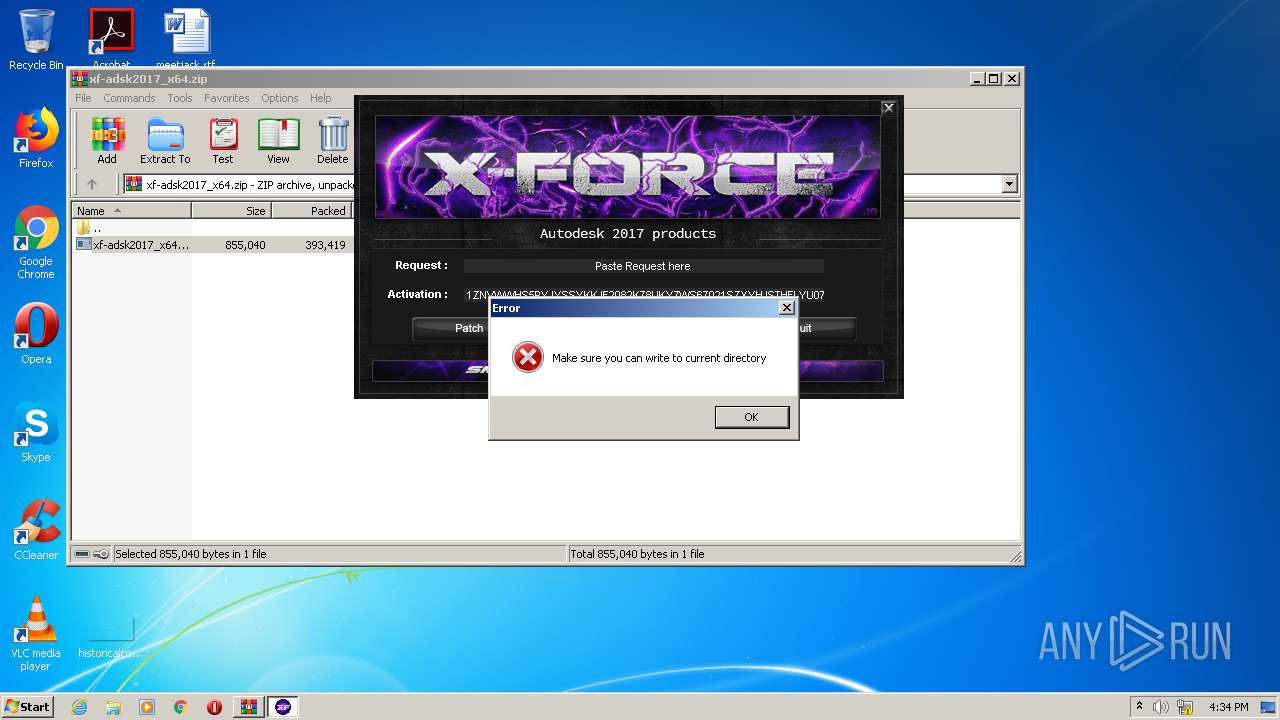Open the Commands menu
Screen dimensions: 1280x720
pyautogui.click(x=129, y=98)
